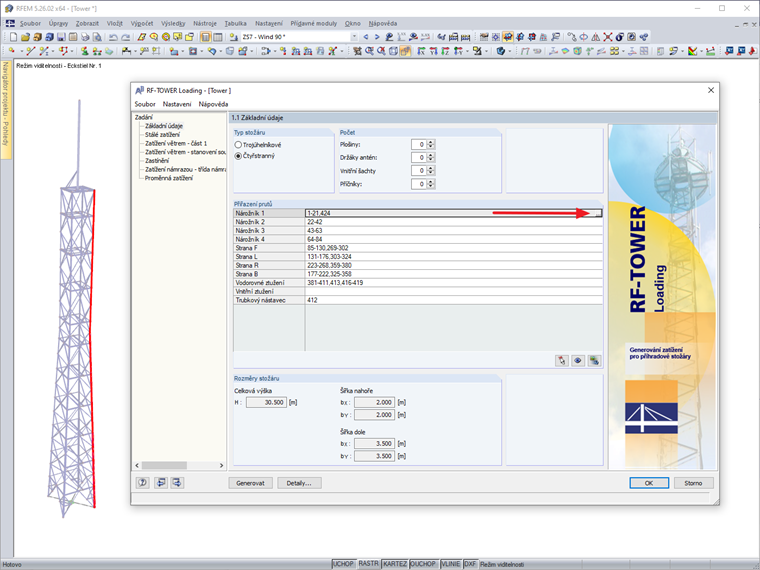This screenshot has height=570, width=760.
Task: Click OK button in RF-TOWER dialog
Action: (649, 483)
